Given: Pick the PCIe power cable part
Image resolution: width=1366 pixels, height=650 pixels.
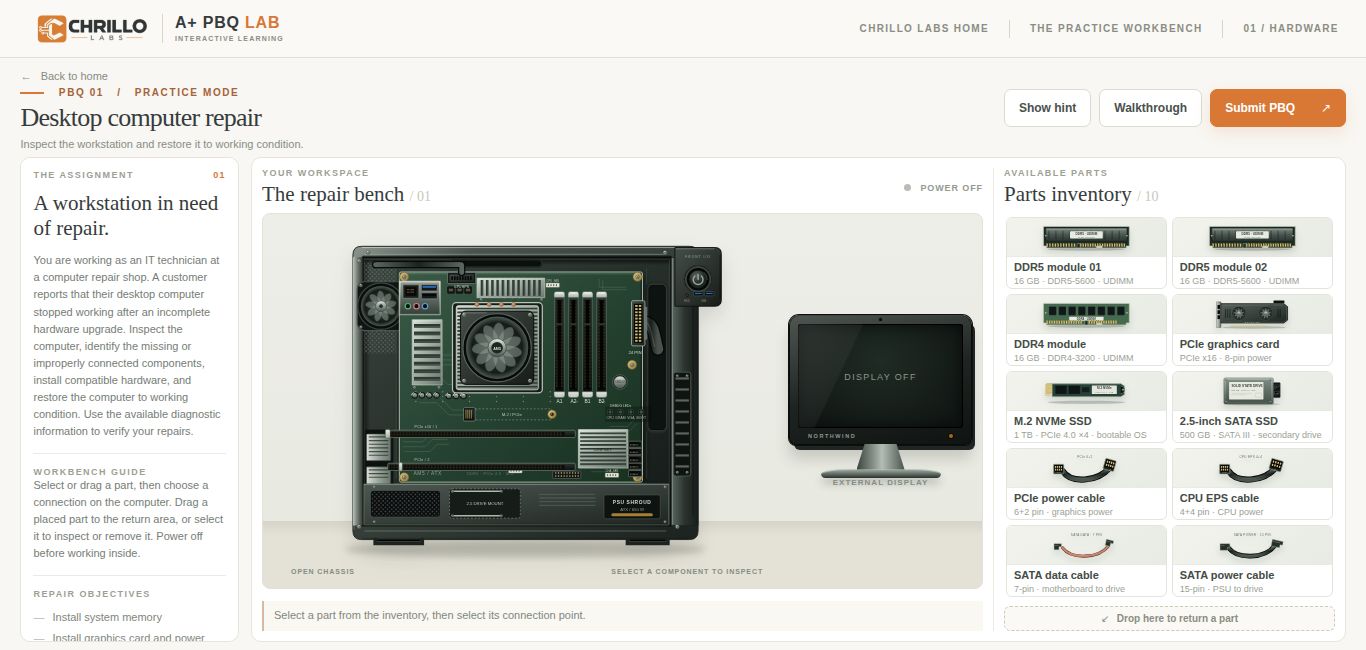Looking at the screenshot, I should pos(1086,484).
